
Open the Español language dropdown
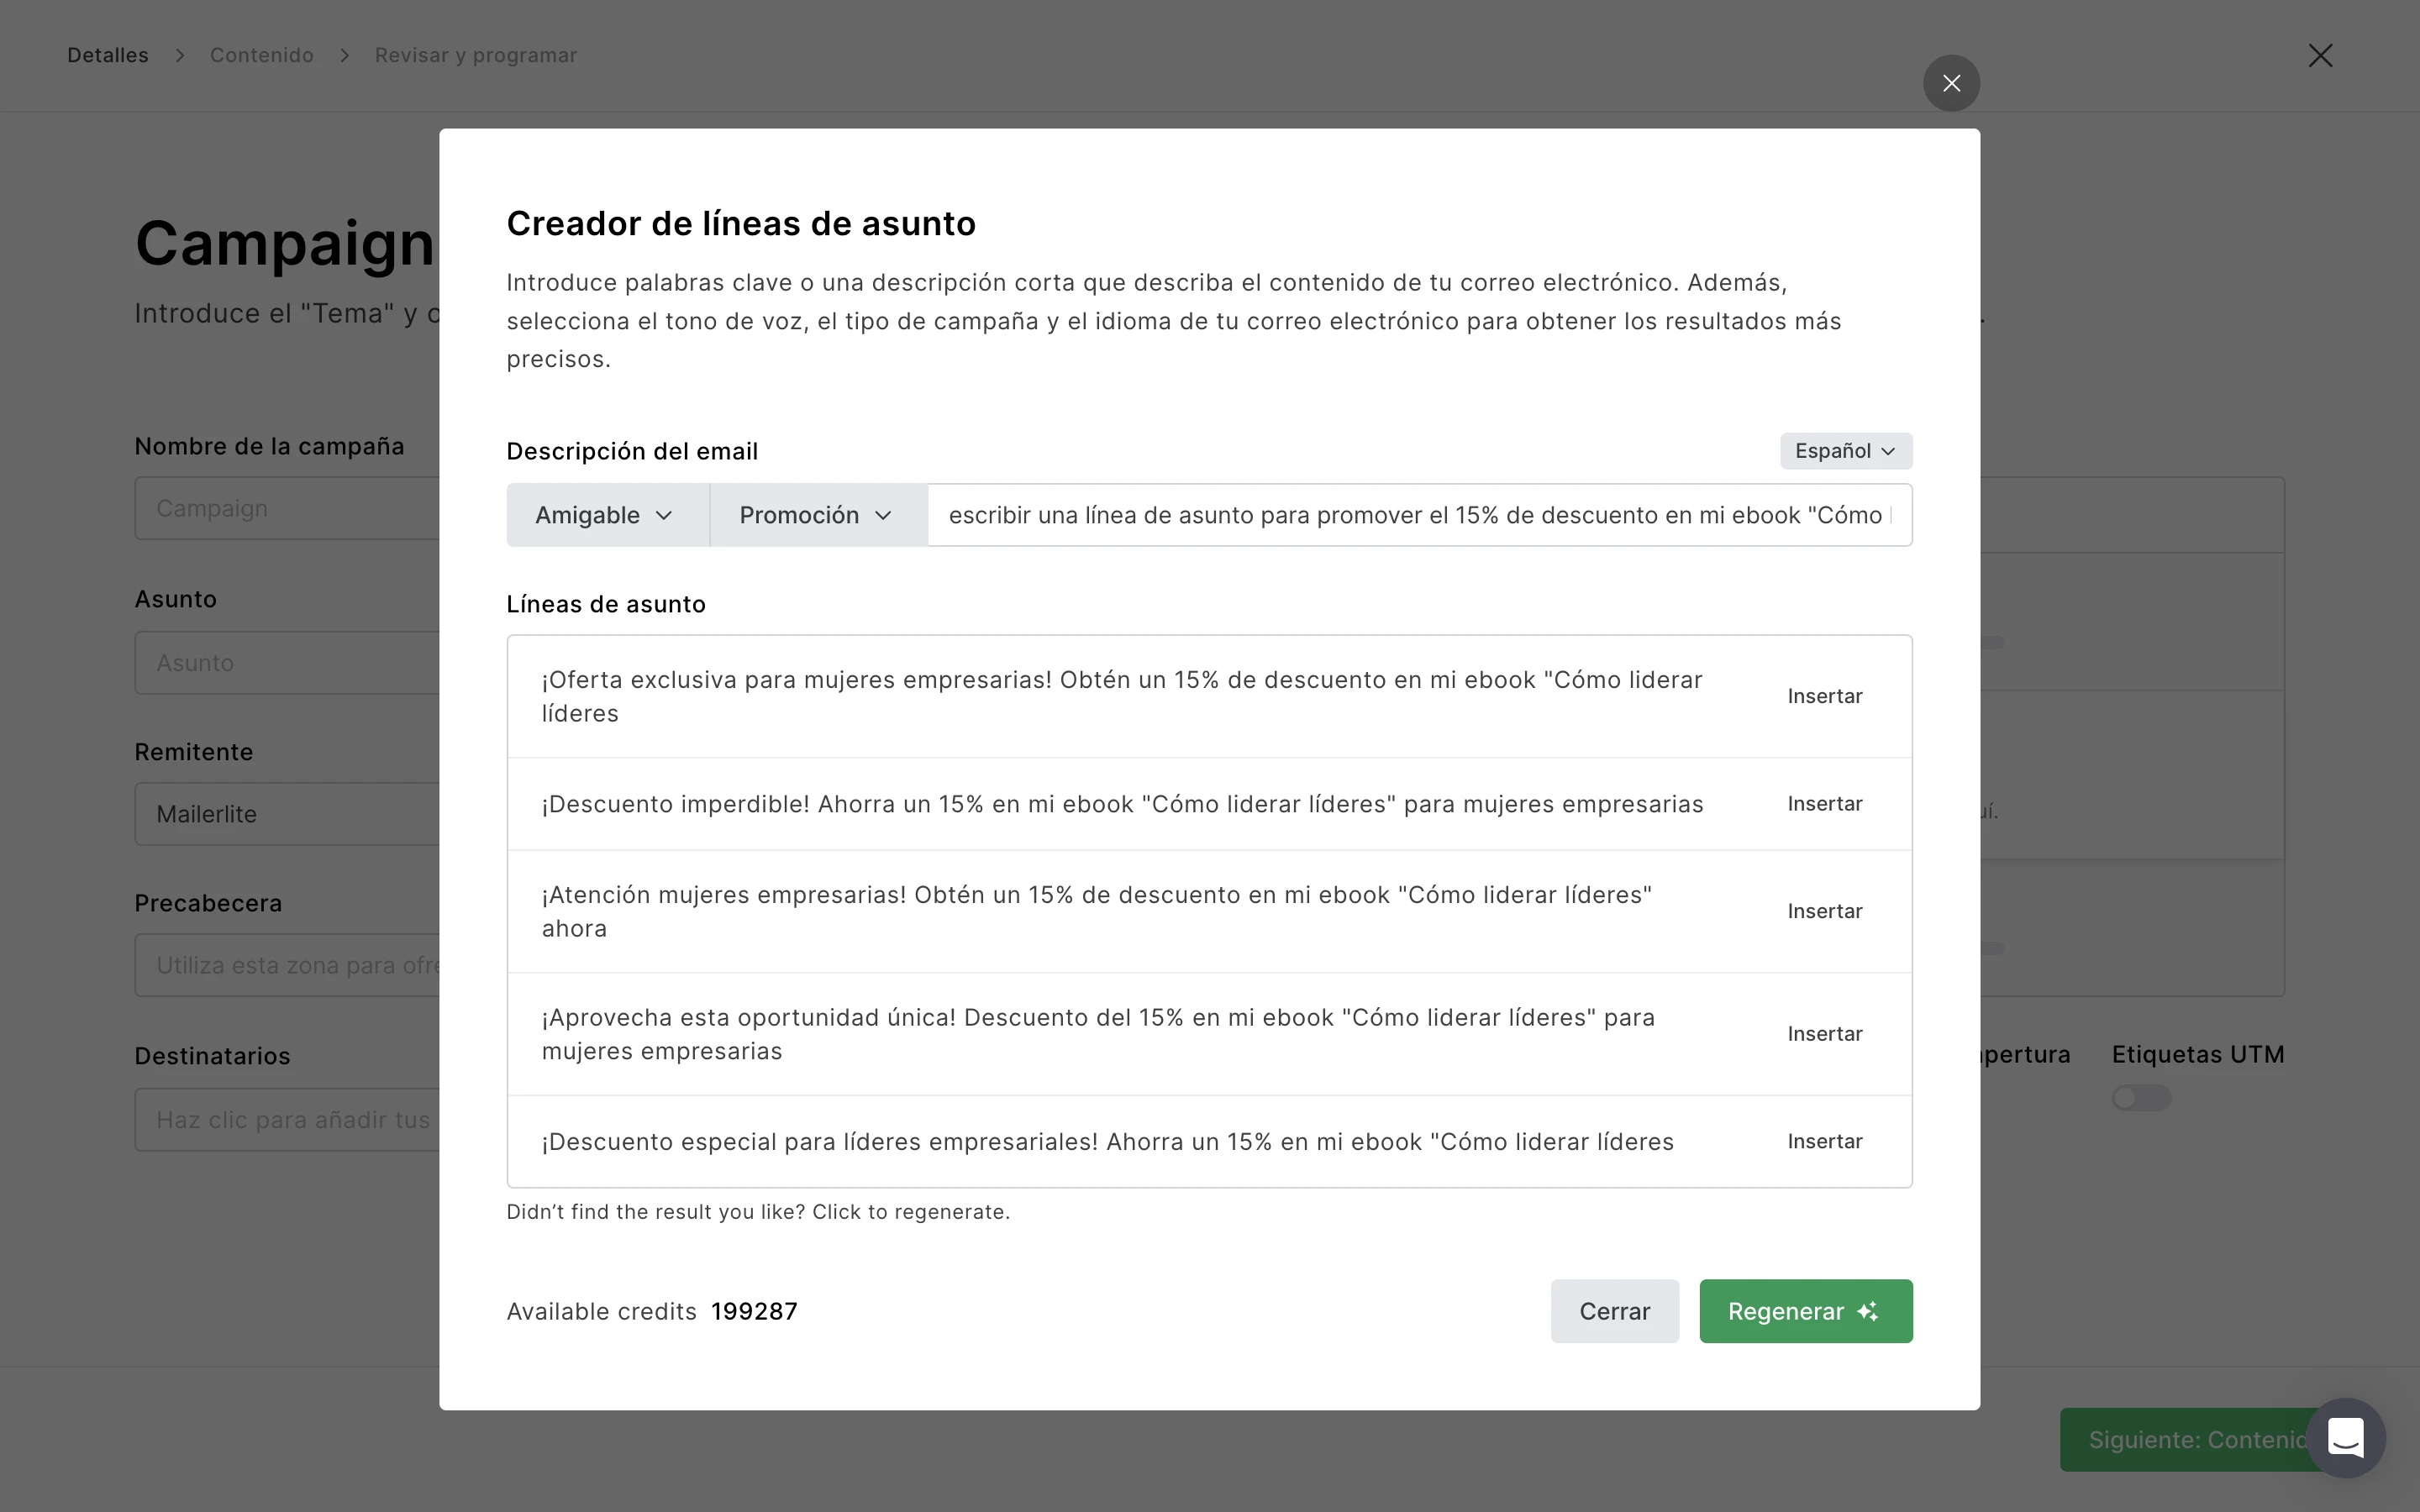(1845, 451)
